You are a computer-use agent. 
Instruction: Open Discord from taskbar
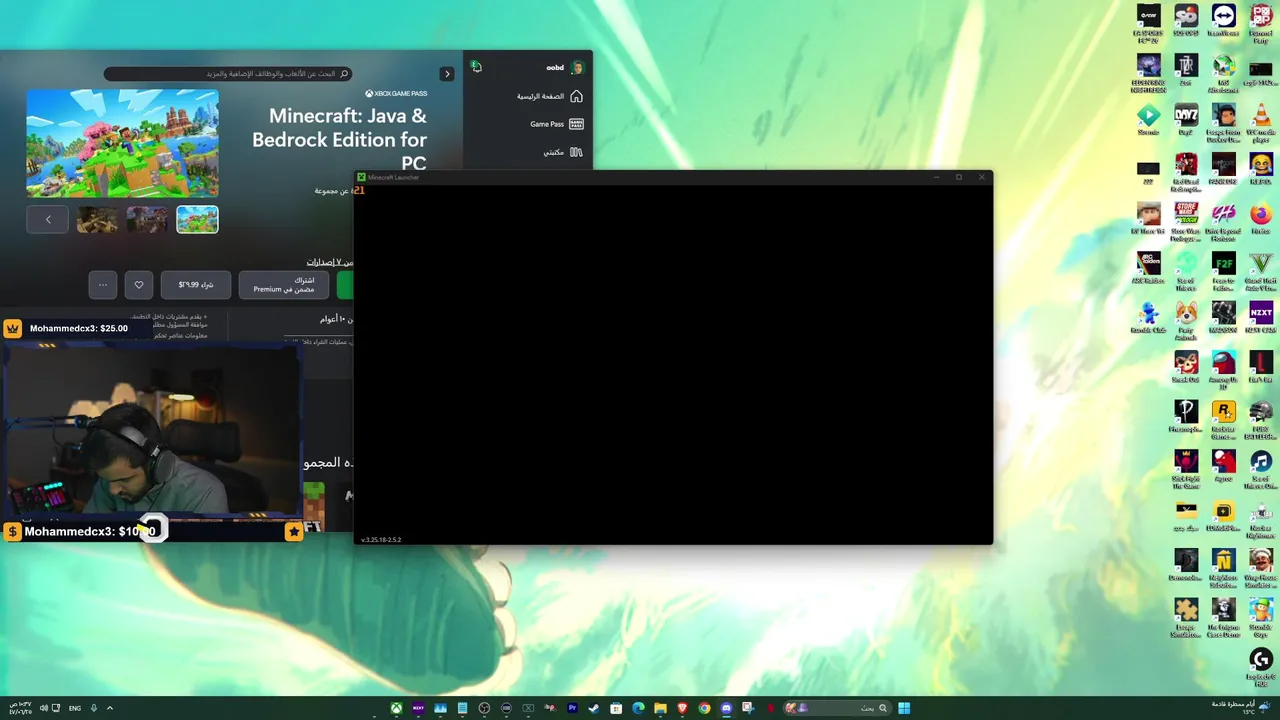pyautogui.click(x=726, y=708)
